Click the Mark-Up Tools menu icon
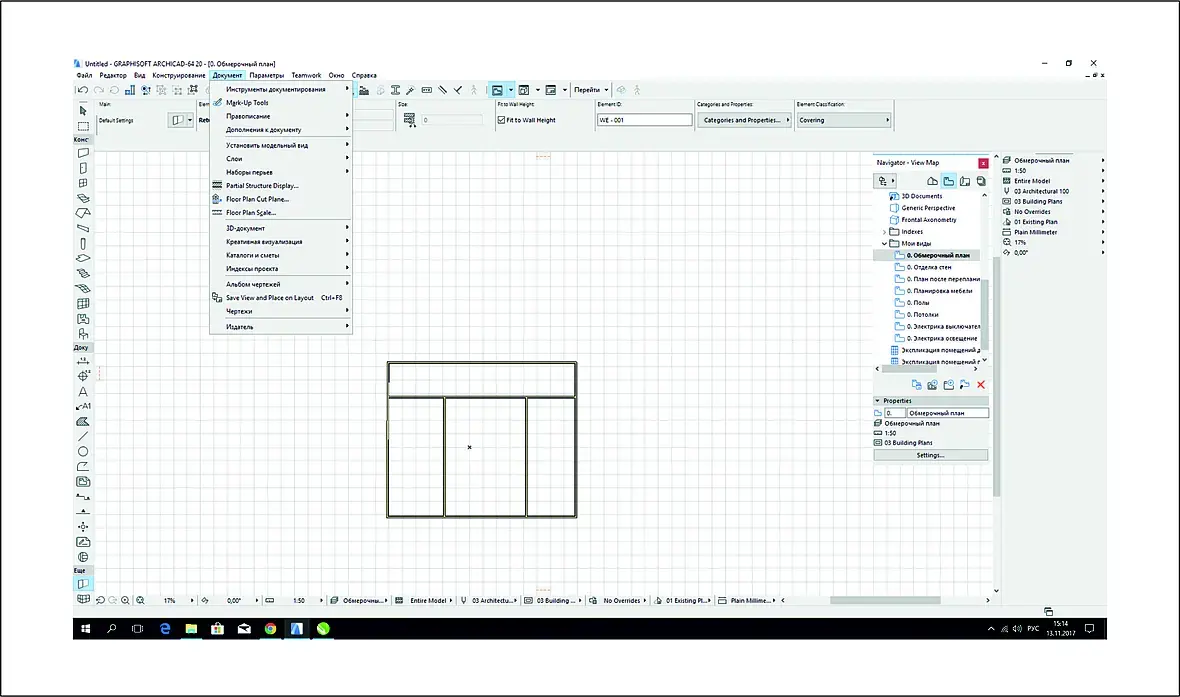This screenshot has height=697, width=1180. pyautogui.click(x=217, y=102)
